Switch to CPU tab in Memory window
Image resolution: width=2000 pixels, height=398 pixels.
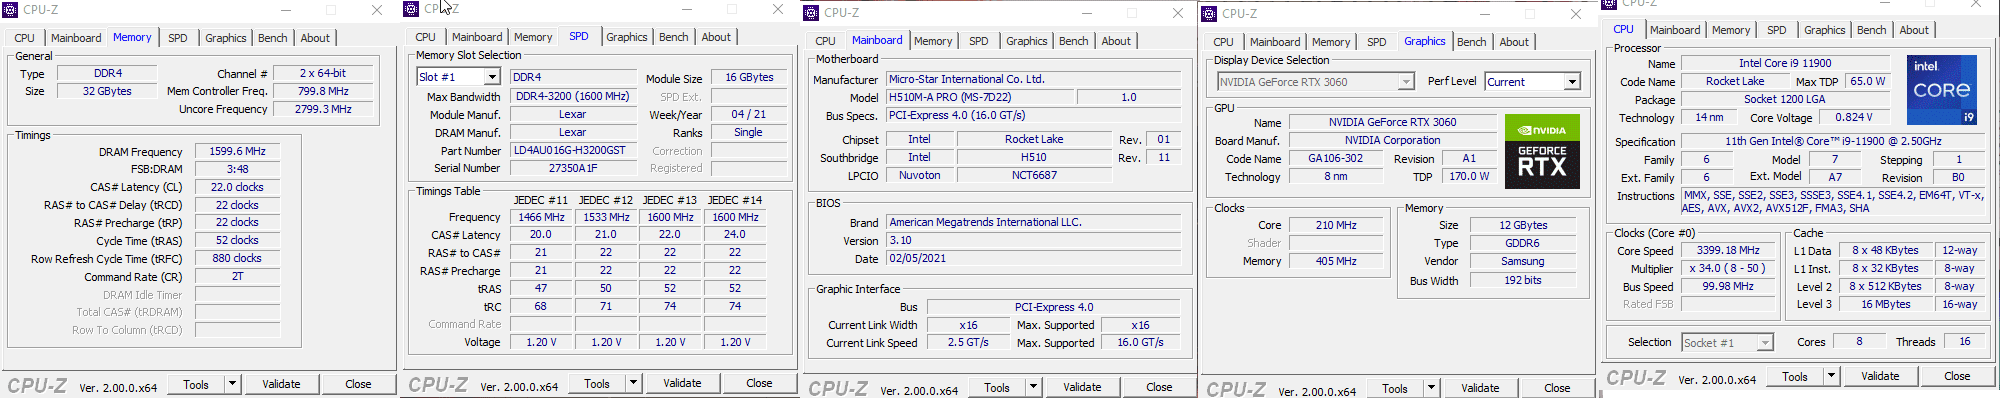tap(25, 38)
